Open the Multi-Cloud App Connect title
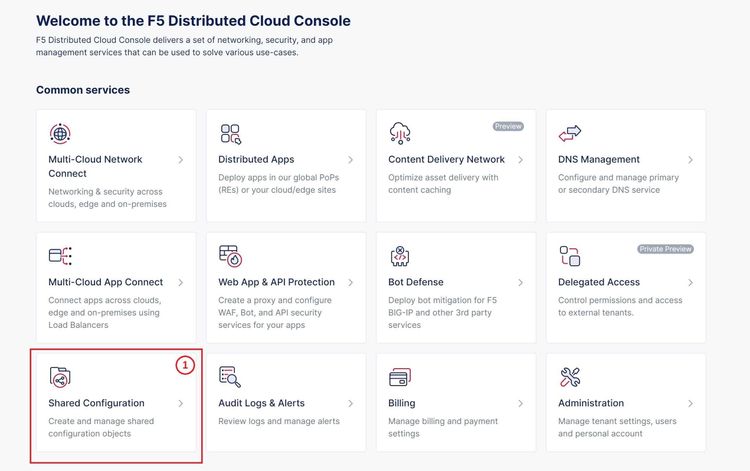750x471 pixels. (x=106, y=282)
